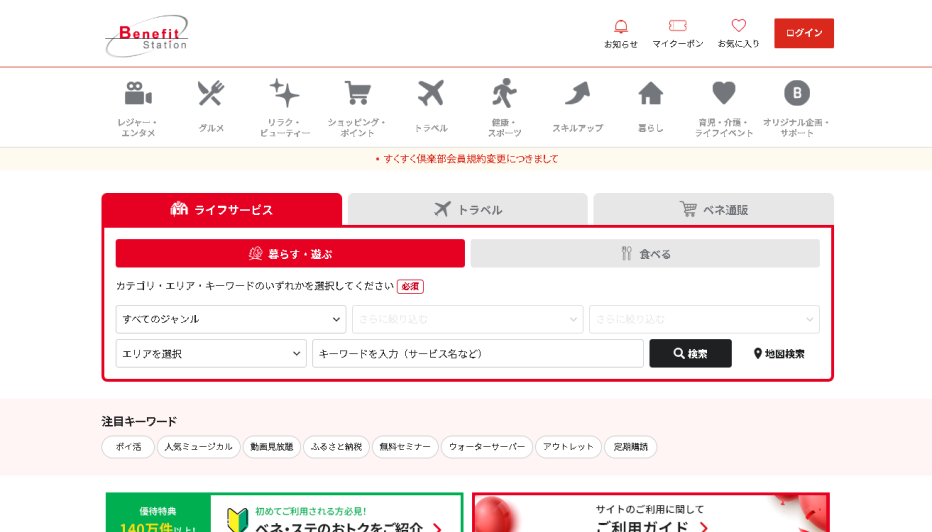Select the ショッピング・ポイント cart icon
The height and width of the screenshot is (532, 932).
(x=357, y=94)
